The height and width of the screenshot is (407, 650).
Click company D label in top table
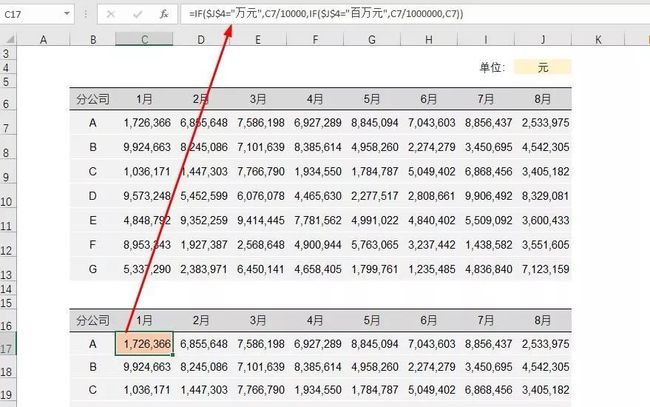(x=93, y=196)
